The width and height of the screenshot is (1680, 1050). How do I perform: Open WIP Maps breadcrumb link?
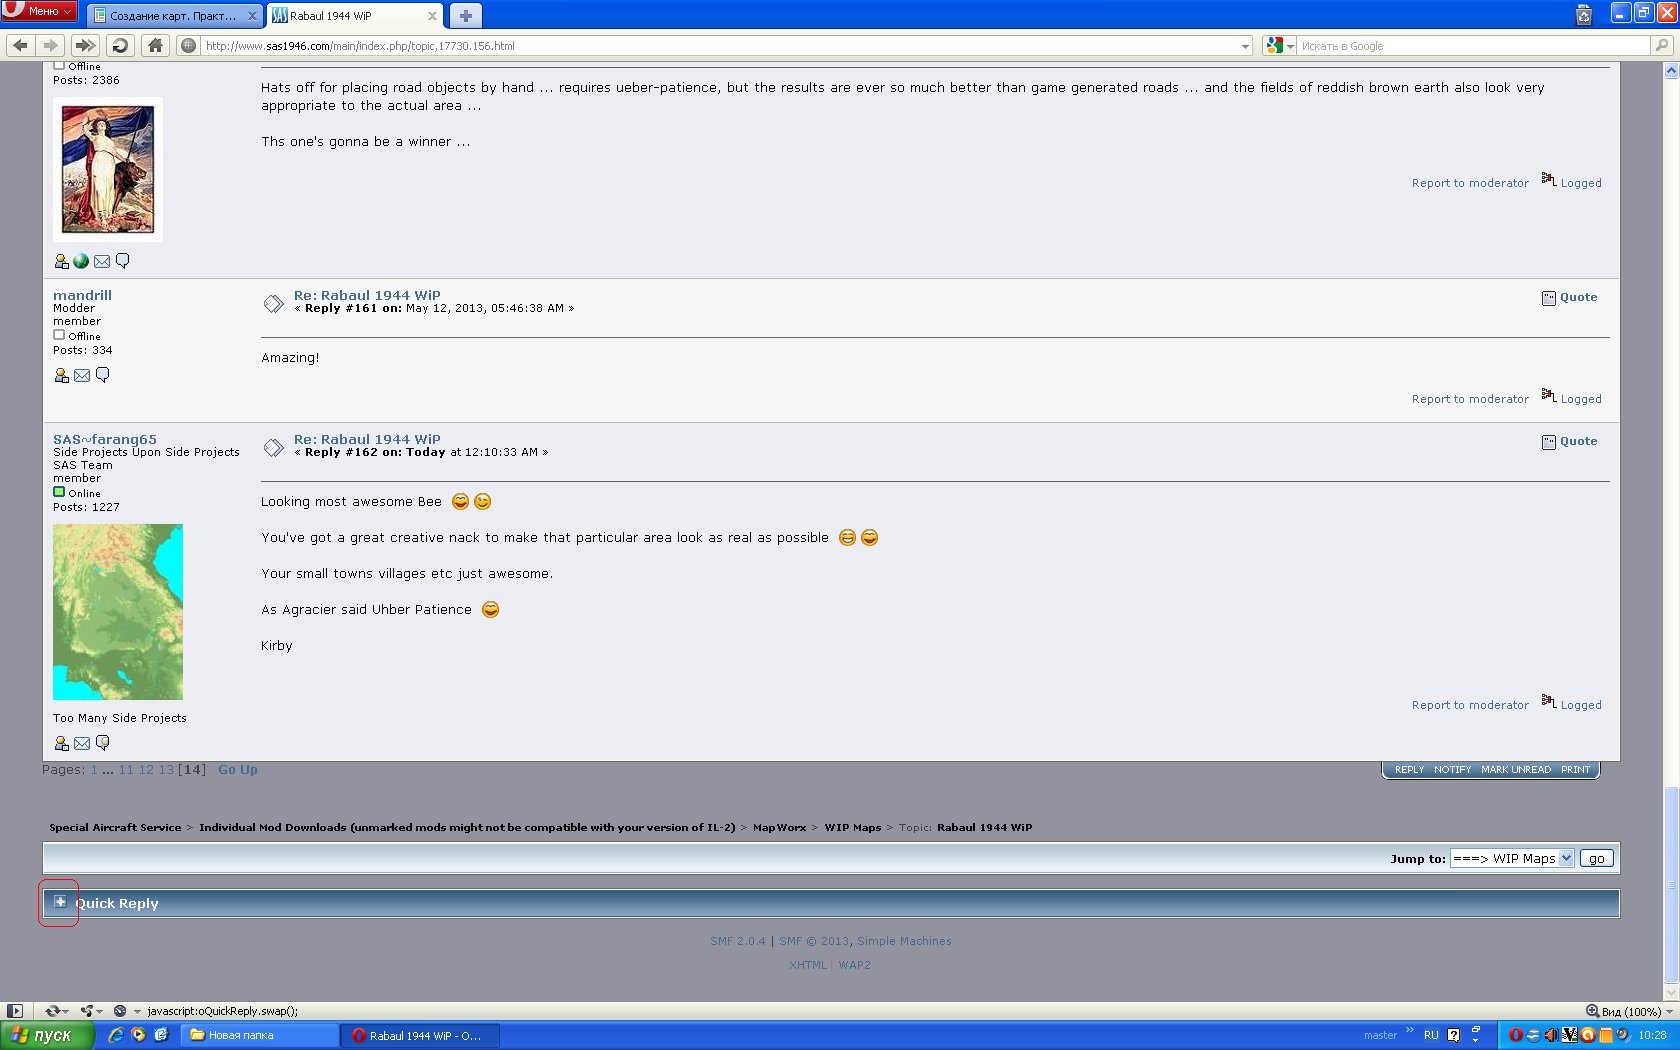853,827
